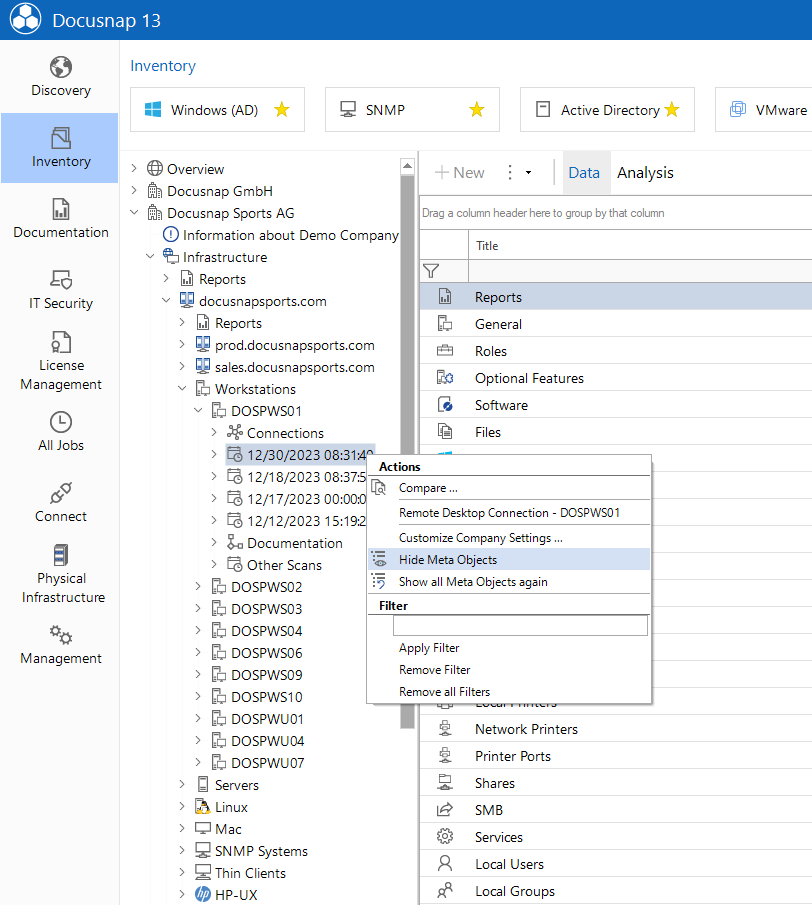The height and width of the screenshot is (905, 812).
Task: Click the Title column filter cell
Action: click(640, 271)
